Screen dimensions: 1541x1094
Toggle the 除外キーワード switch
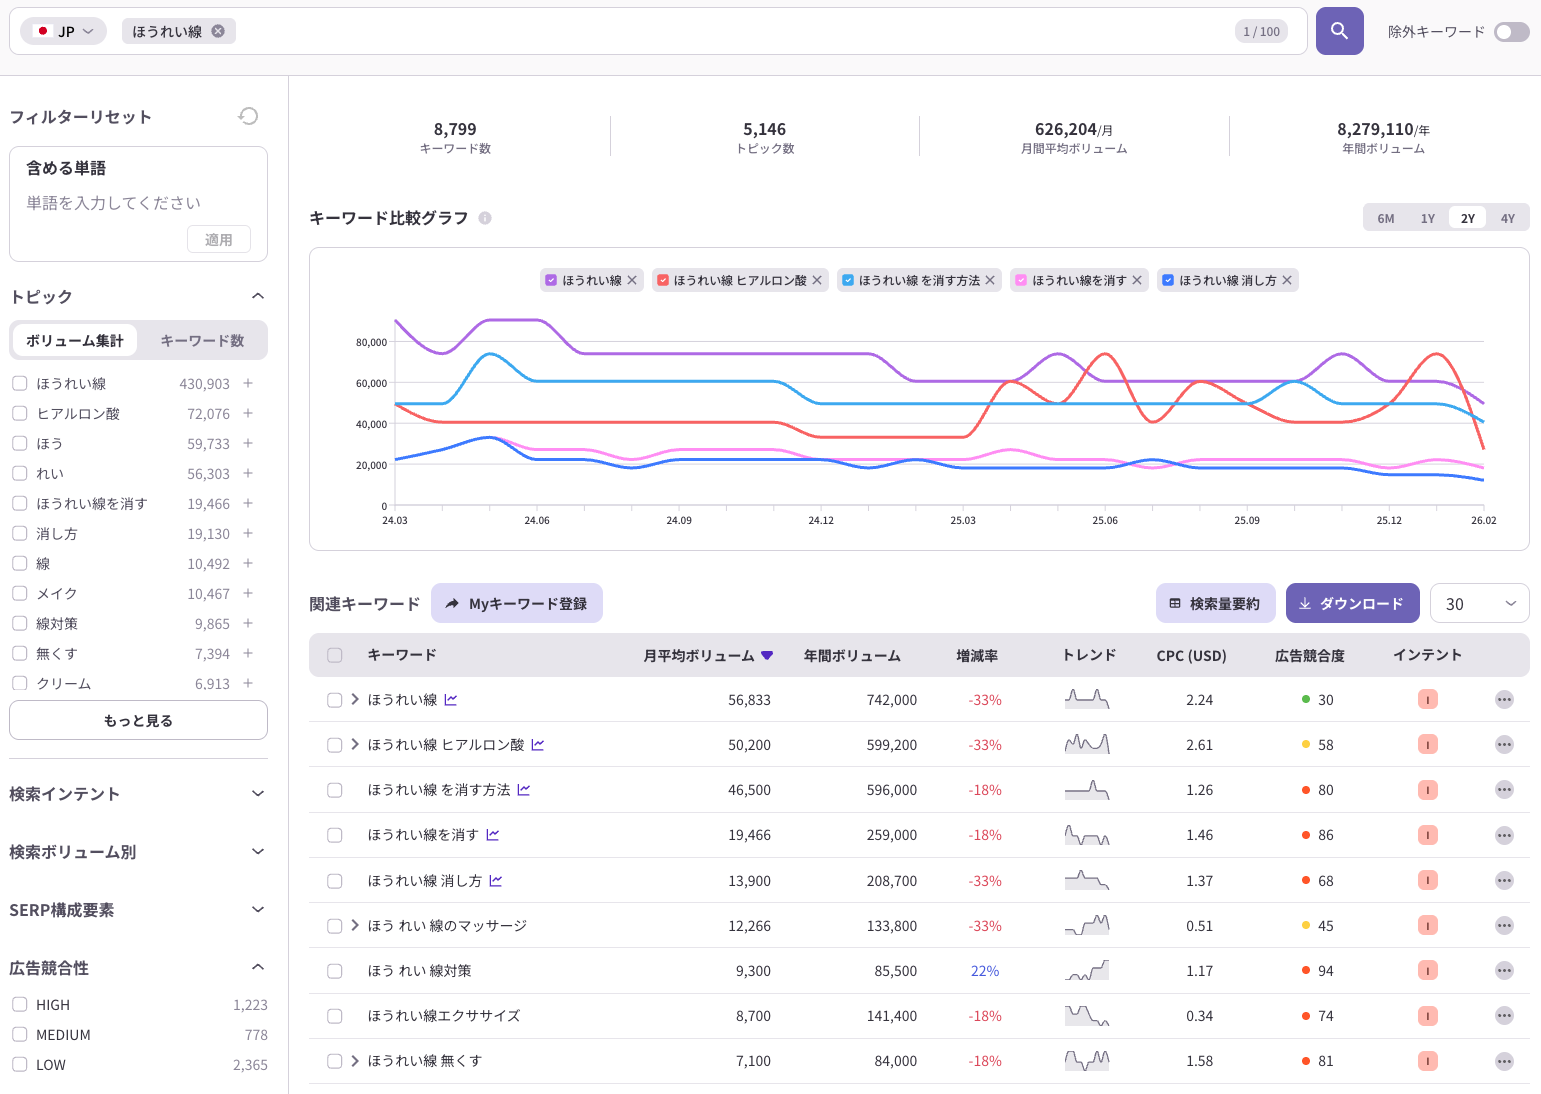[1511, 32]
